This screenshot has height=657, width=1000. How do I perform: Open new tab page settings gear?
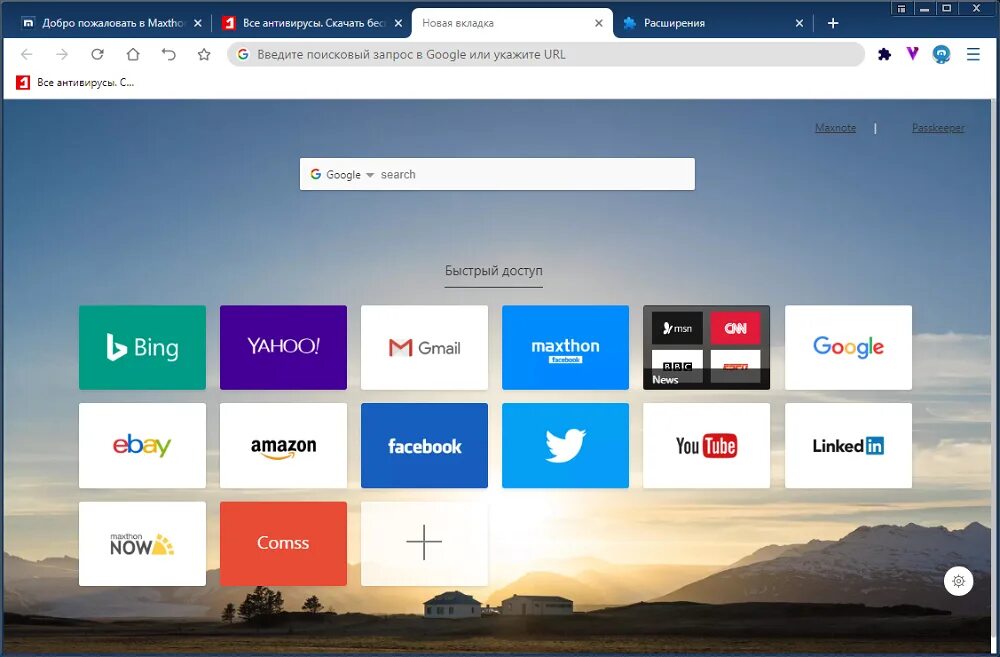[959, 581]
